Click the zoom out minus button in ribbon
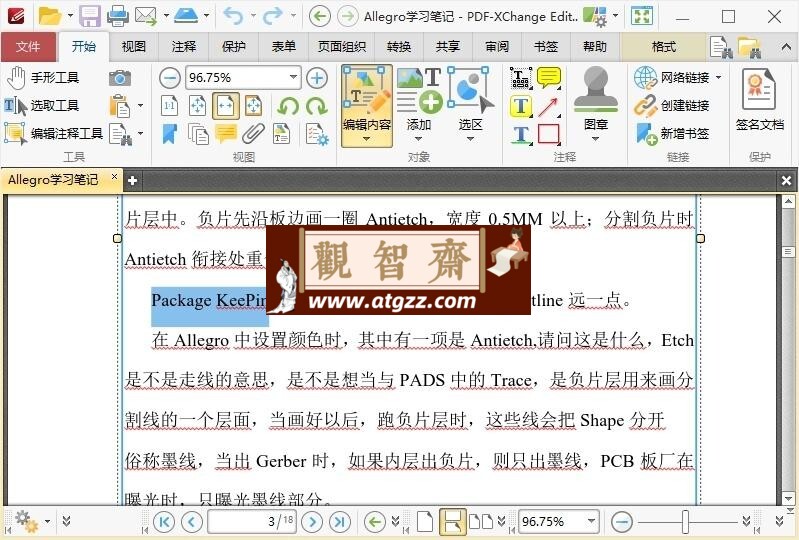The height and width of the screenshot is (540, 799). [170, 78]
